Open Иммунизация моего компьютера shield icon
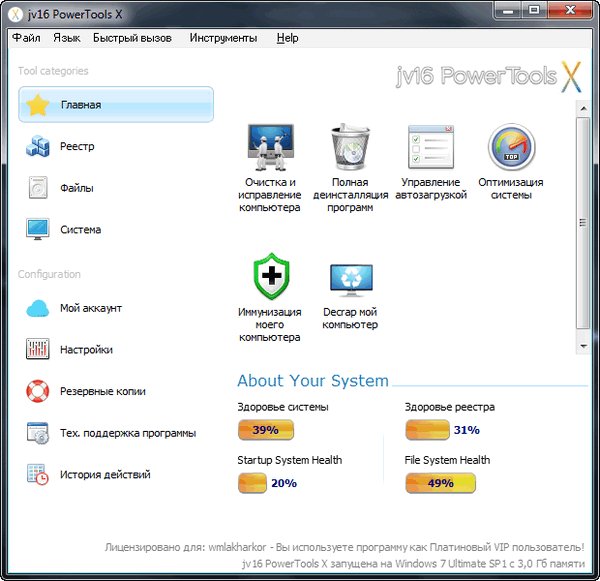This screenshot has width=600, height=581. pyautogui.click(x=271, y=276)
